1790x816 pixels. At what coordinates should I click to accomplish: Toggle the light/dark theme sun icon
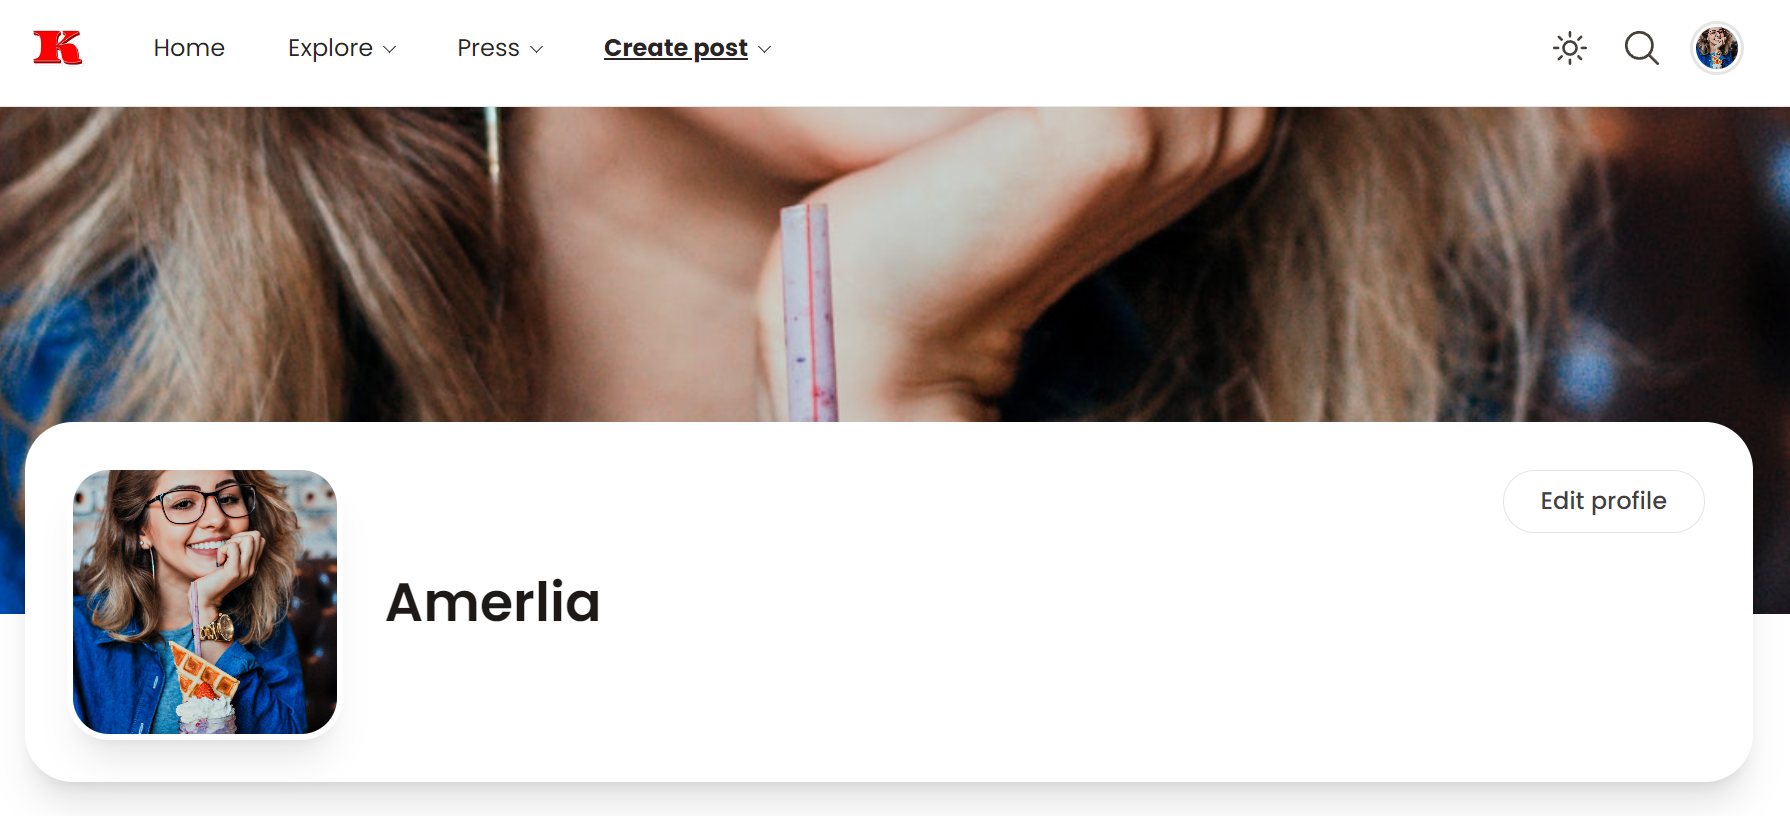coord(1570,48)
